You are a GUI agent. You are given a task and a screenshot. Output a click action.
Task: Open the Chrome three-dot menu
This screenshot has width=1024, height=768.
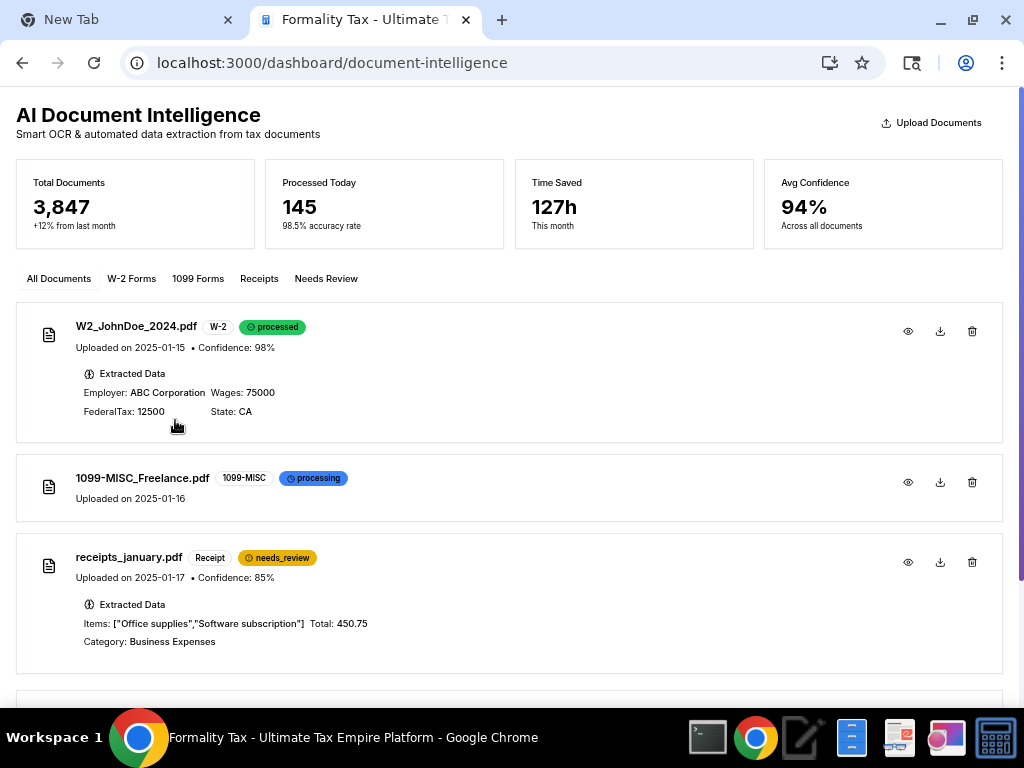[1002, 62]
